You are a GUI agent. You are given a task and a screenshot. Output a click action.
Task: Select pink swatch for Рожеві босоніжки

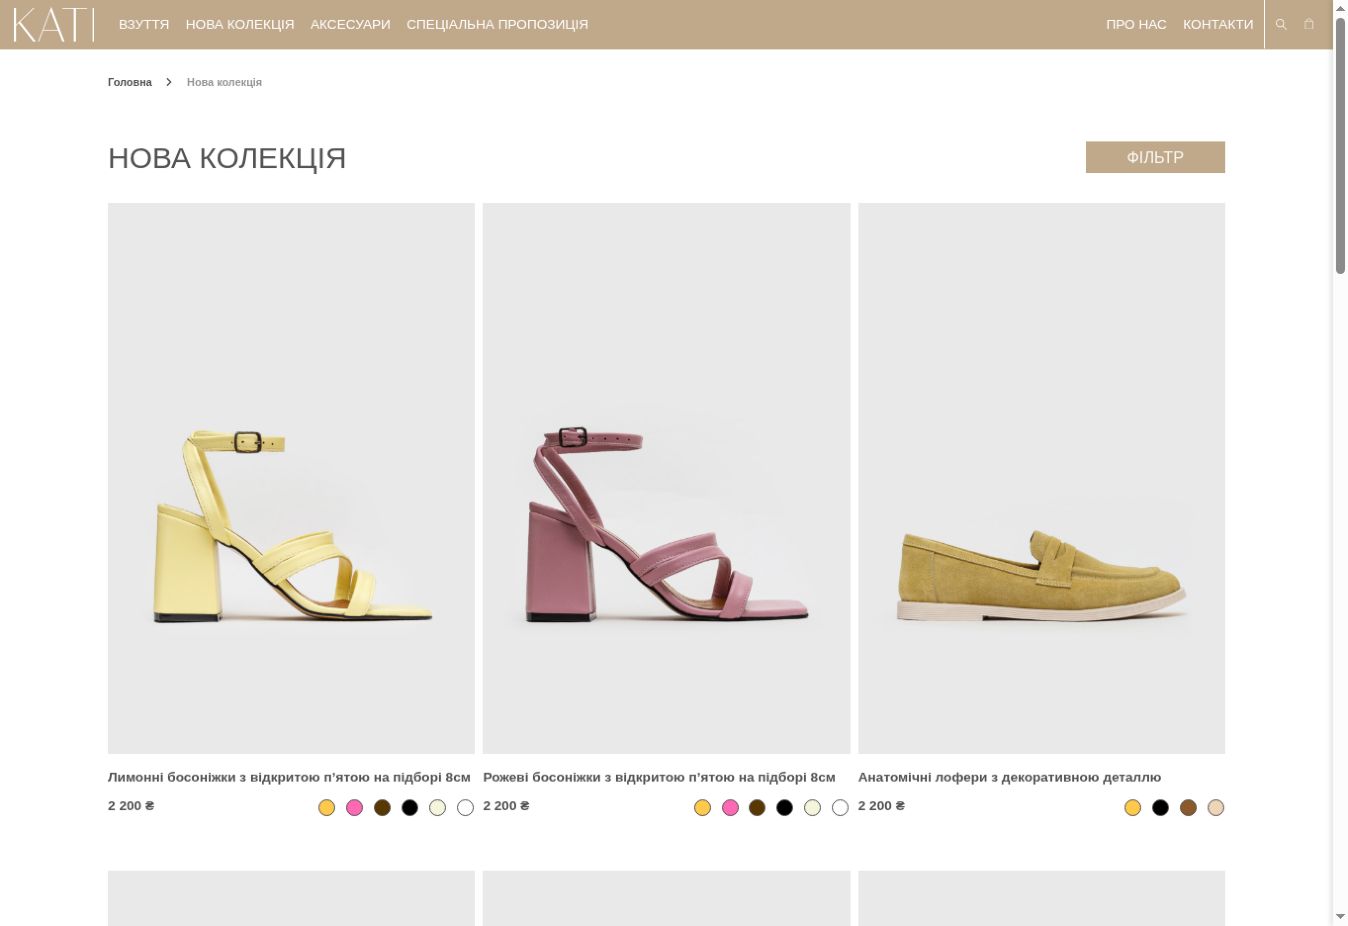tap(730, 808)
